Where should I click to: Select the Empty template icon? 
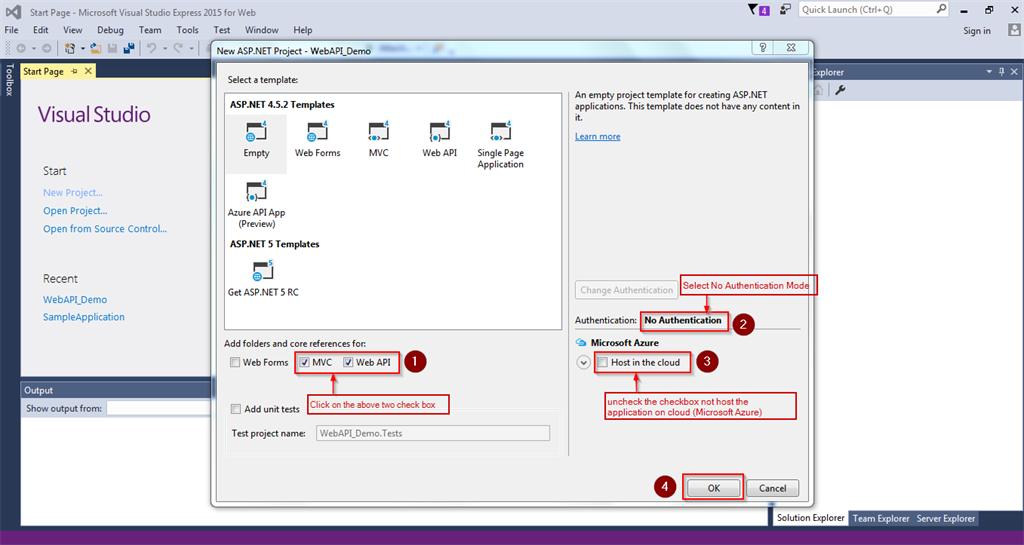pos(256,132)
